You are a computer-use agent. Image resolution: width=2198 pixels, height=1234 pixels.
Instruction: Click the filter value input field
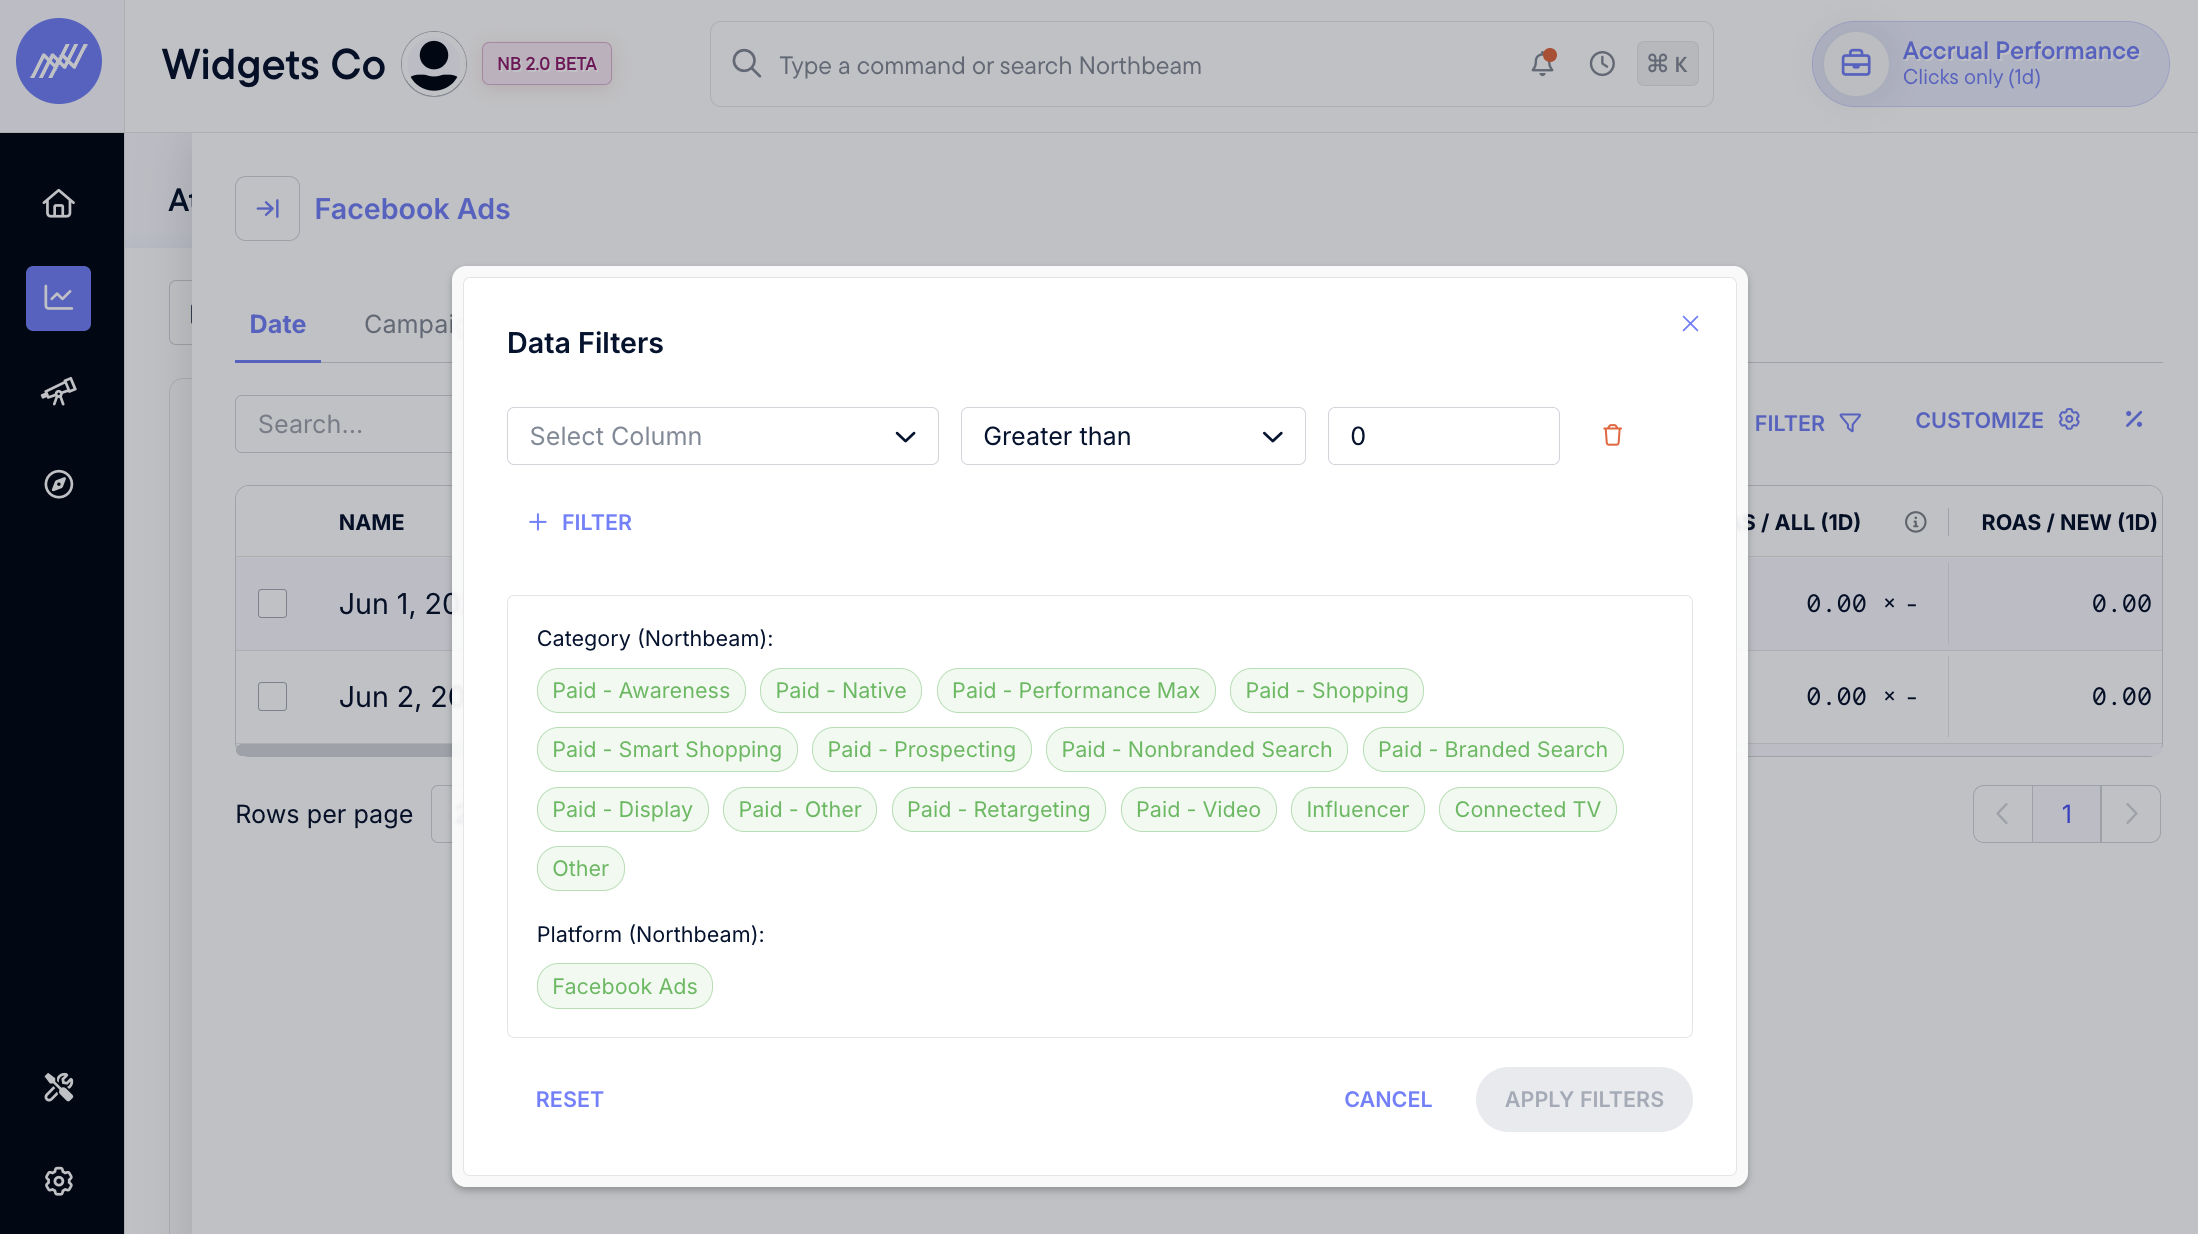1444,436
